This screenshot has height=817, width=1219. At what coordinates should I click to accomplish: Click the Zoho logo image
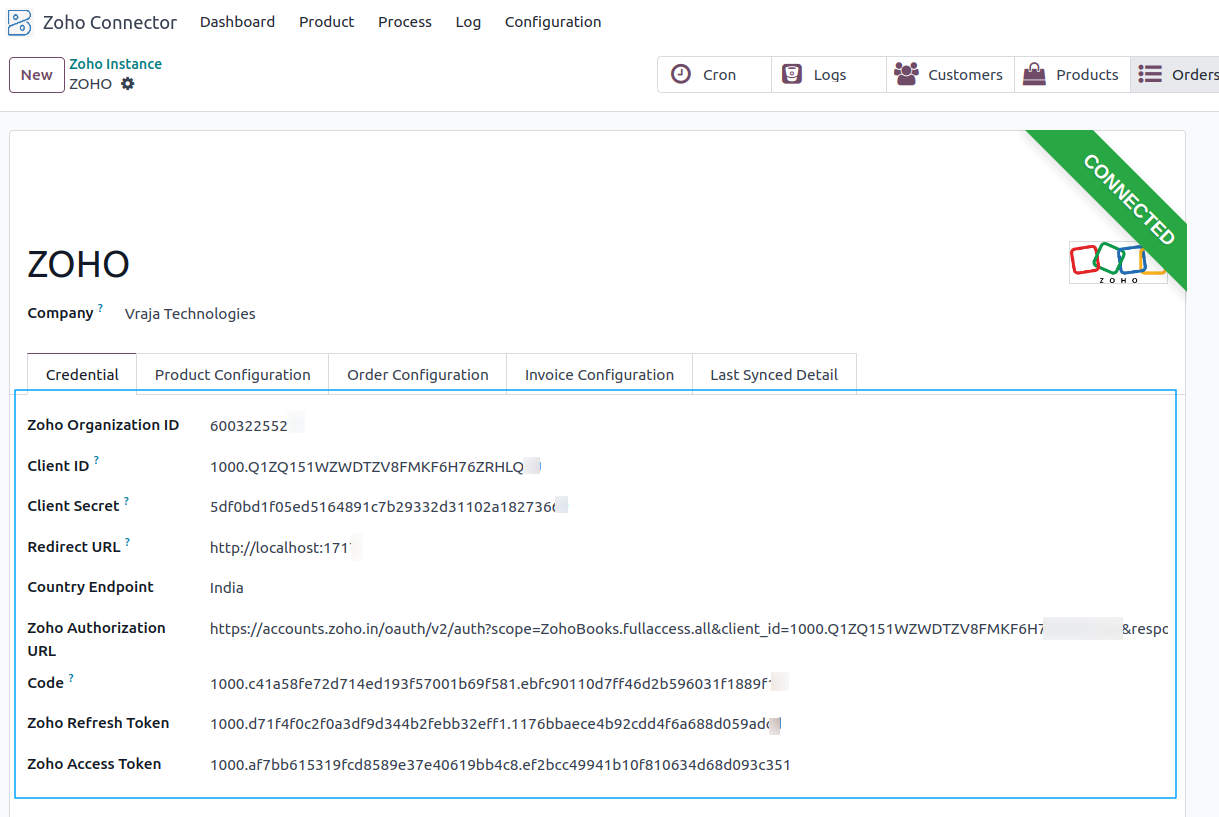coord(1118,262)
